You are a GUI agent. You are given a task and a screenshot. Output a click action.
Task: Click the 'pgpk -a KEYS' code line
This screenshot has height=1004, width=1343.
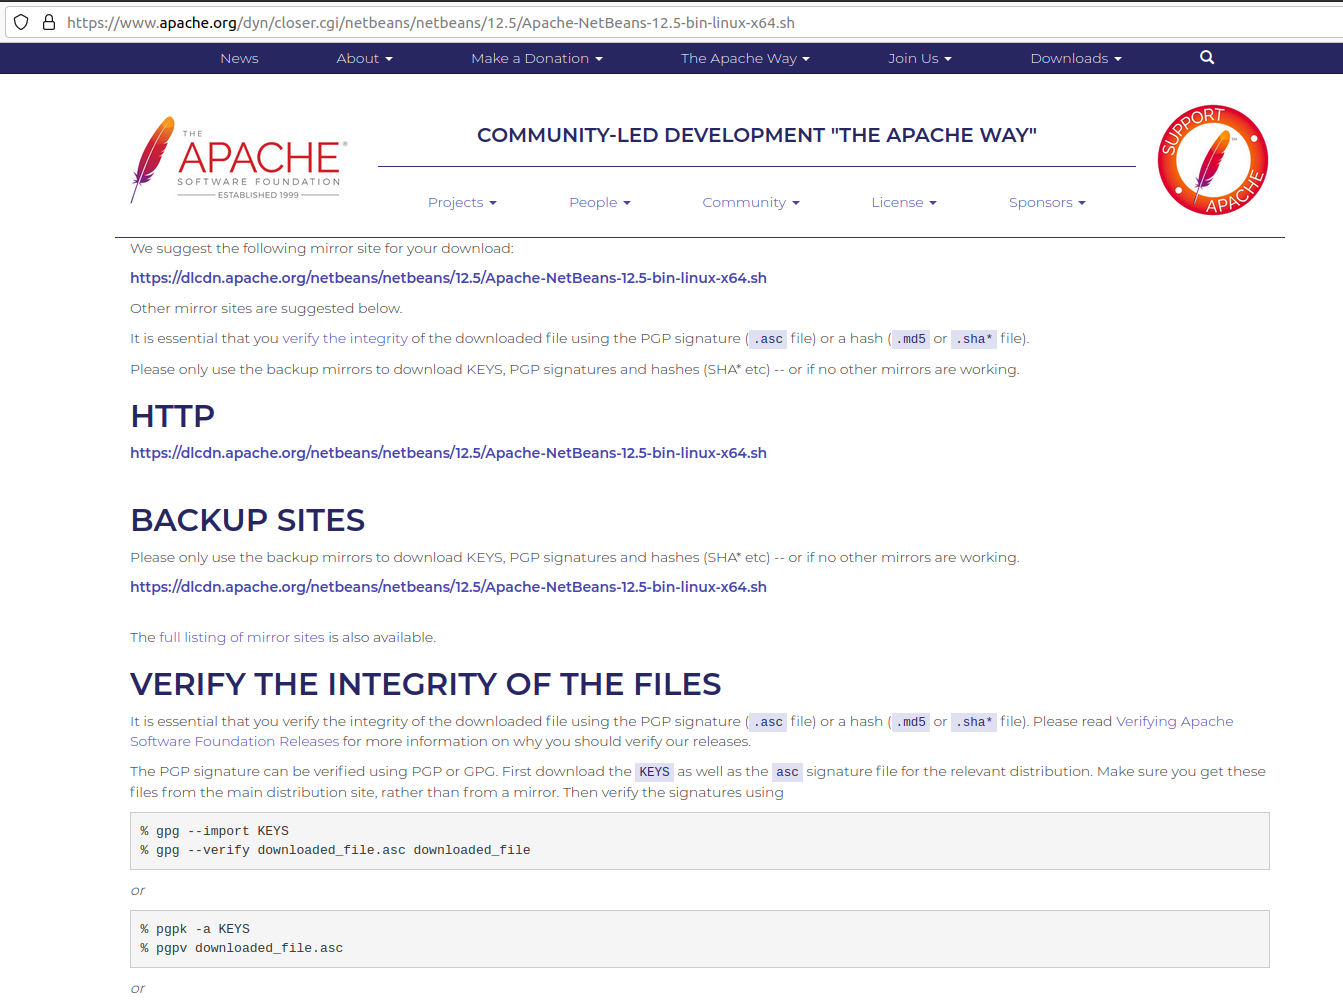(x=195, y=929)
